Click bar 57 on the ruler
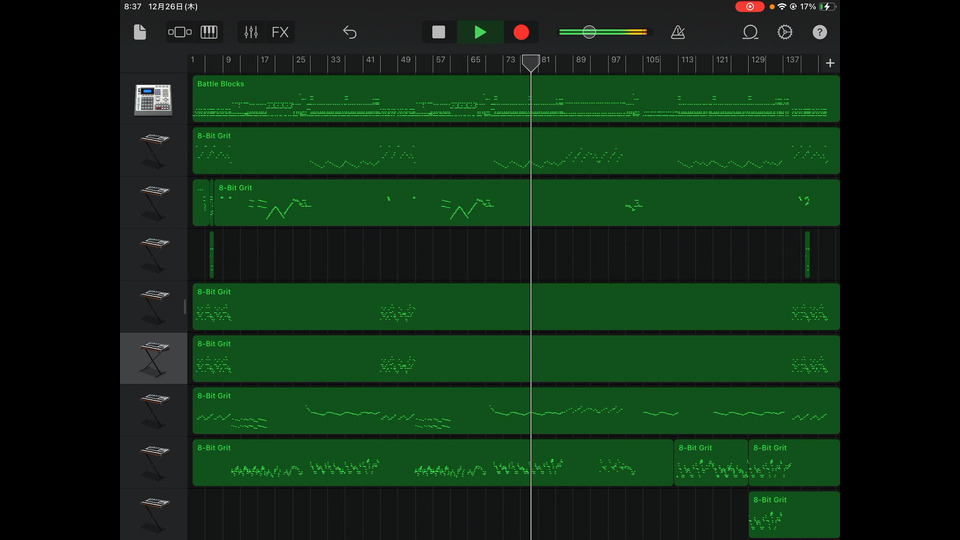 coord(440,59)
